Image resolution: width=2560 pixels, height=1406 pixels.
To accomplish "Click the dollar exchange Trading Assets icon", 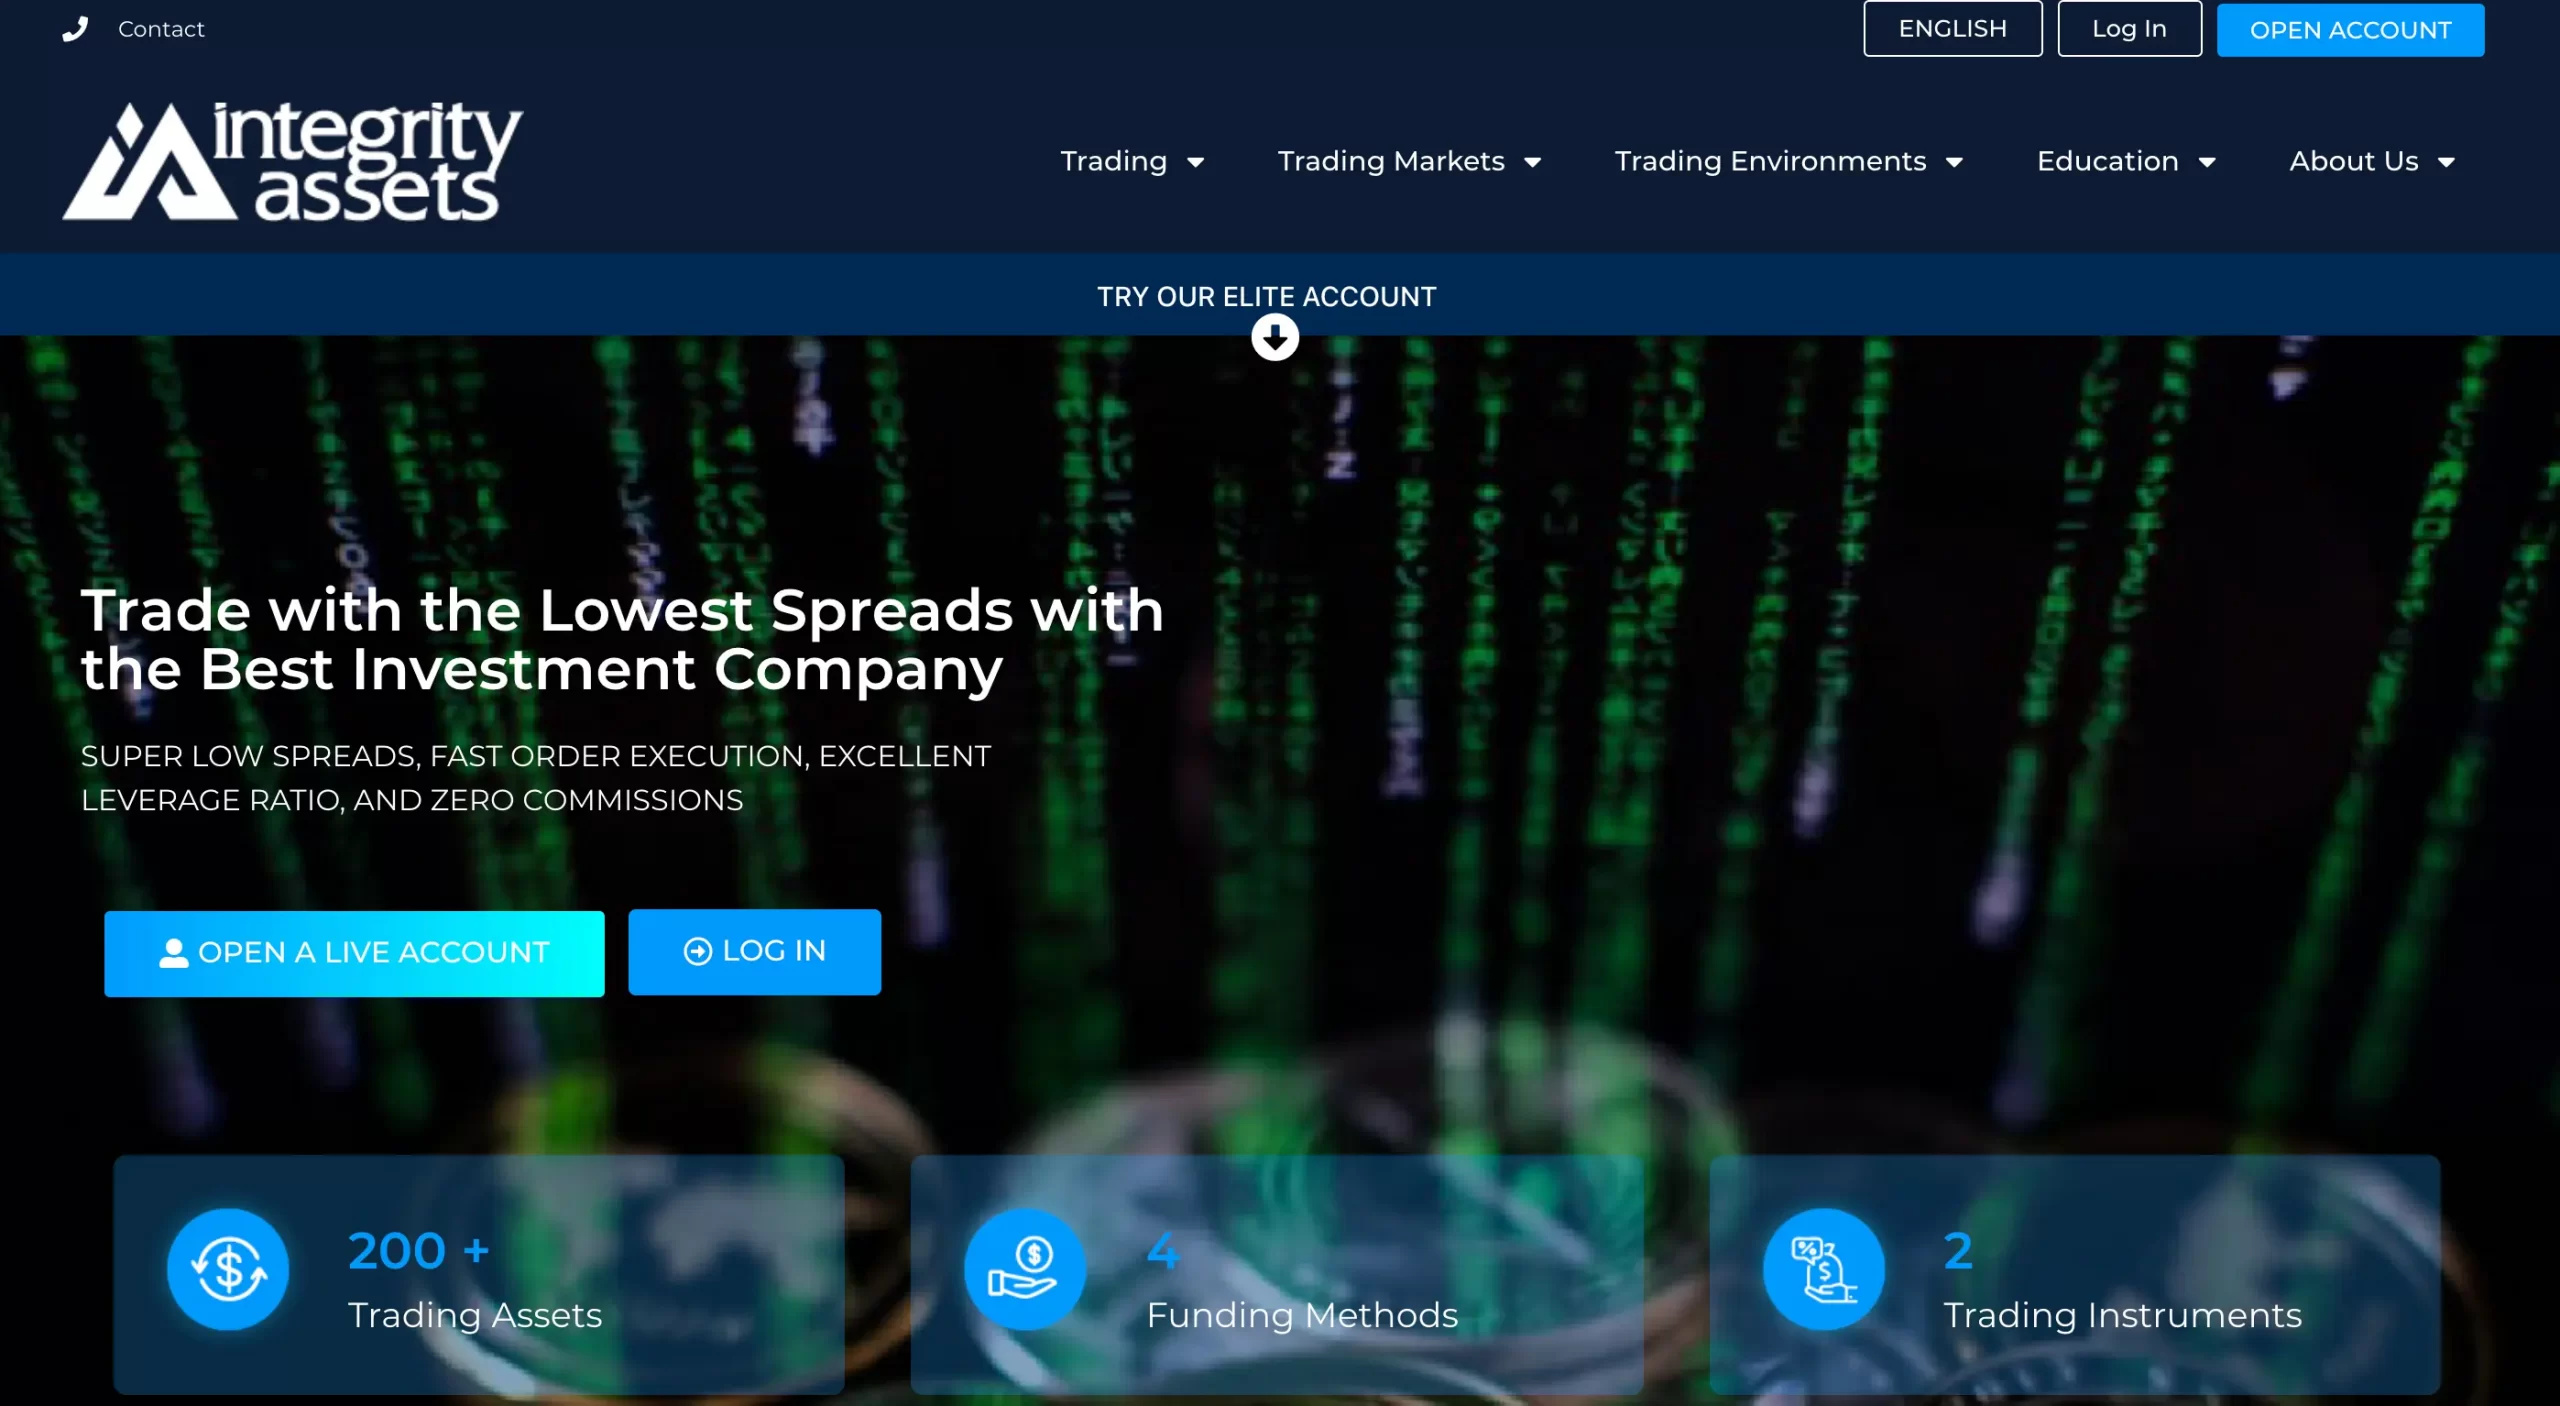I will point(228,1269).
